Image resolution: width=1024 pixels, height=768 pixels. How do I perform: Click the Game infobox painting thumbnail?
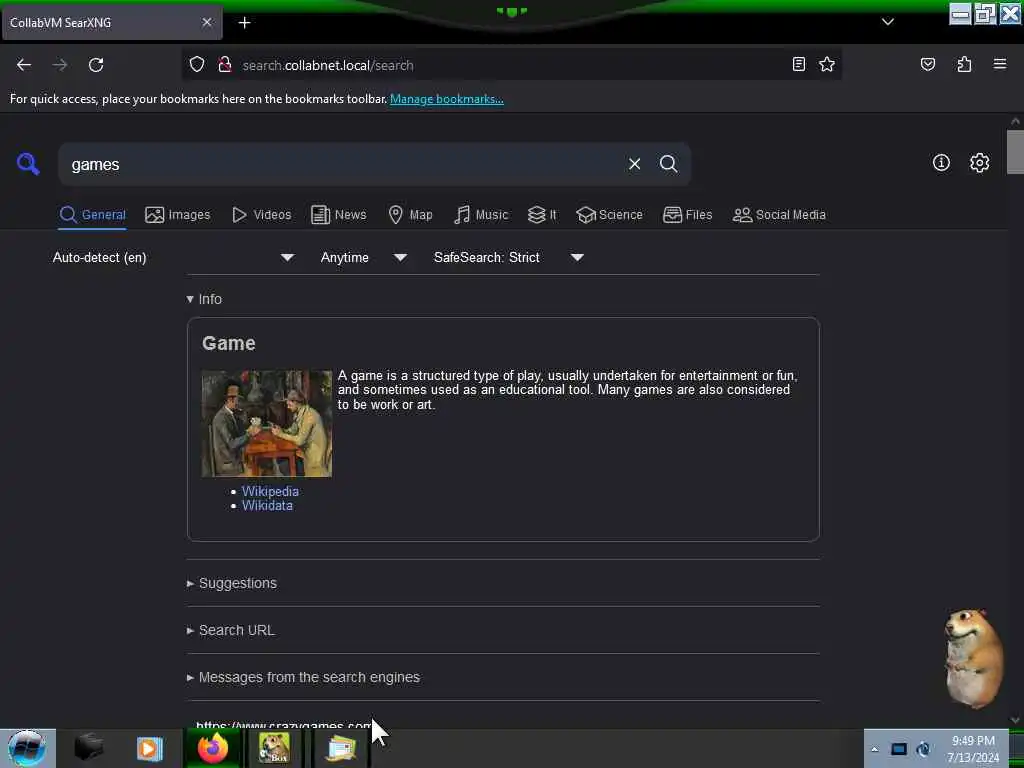[x=266, y=423]
